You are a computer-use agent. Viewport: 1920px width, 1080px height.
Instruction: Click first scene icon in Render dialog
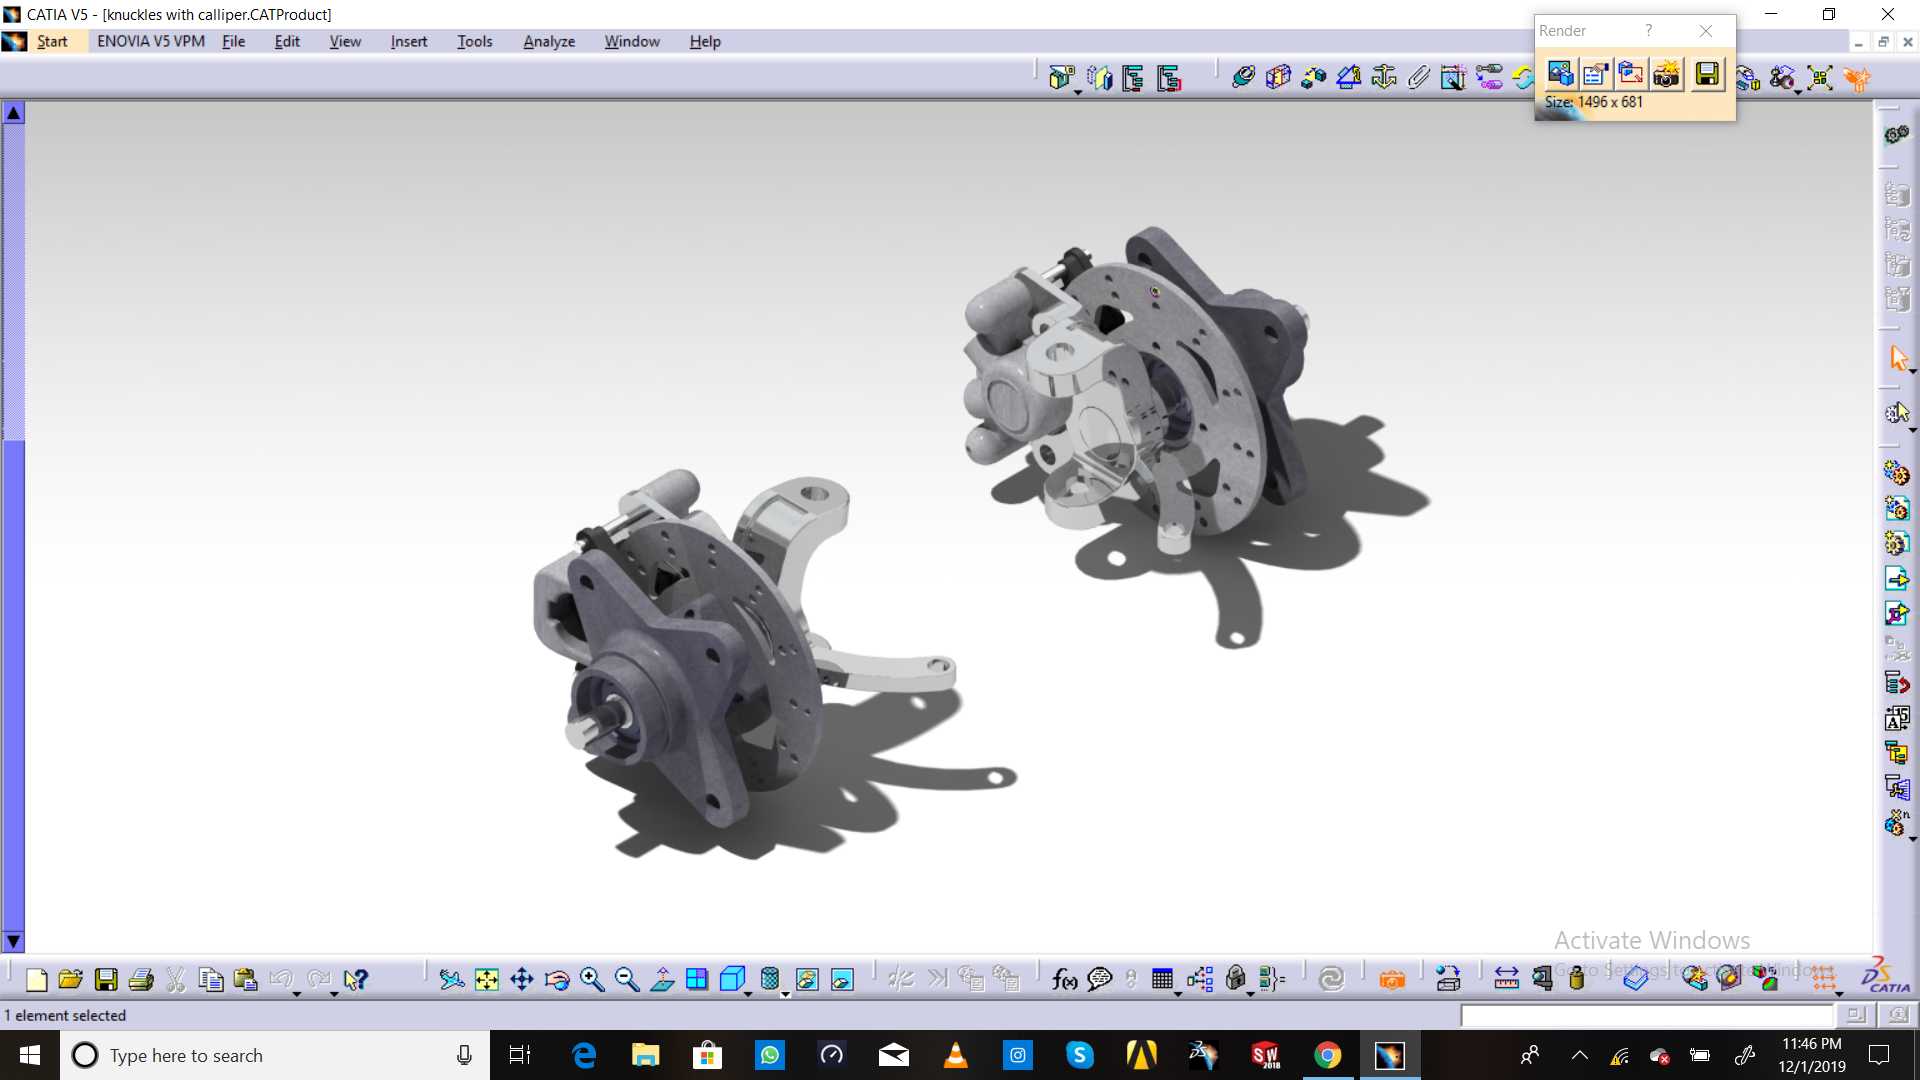pos(1560,74)
